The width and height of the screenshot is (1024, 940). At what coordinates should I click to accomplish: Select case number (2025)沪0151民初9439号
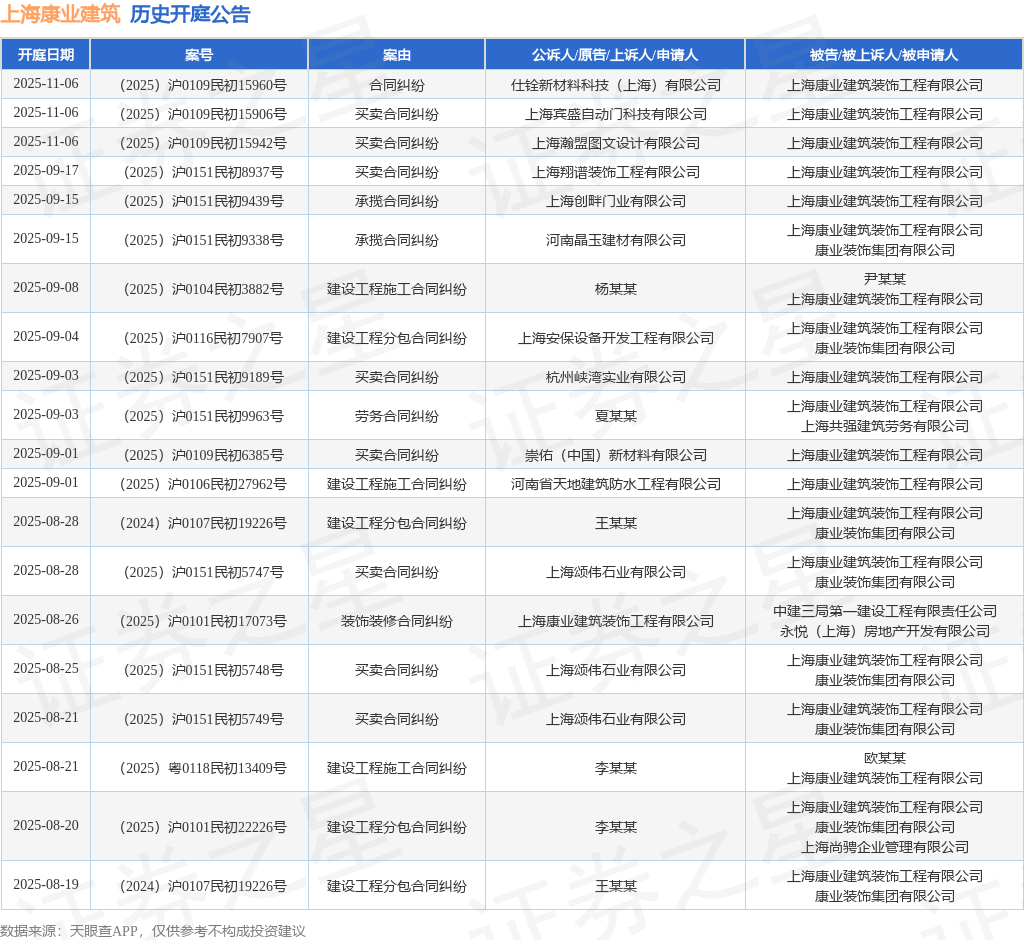203,201
